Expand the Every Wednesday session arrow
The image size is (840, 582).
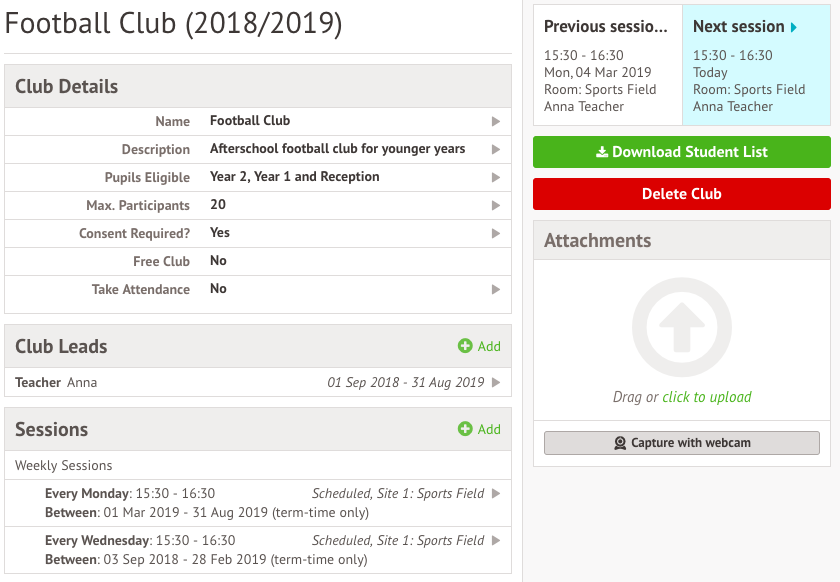496,540
